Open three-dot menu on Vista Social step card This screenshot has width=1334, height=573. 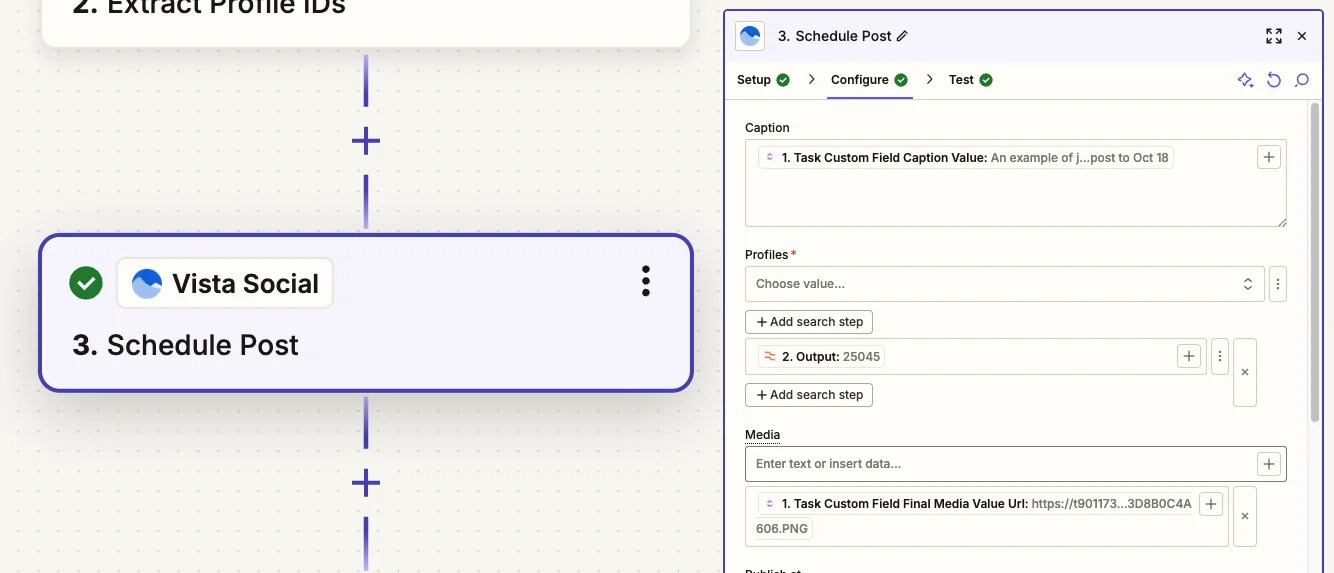[646, 281]
